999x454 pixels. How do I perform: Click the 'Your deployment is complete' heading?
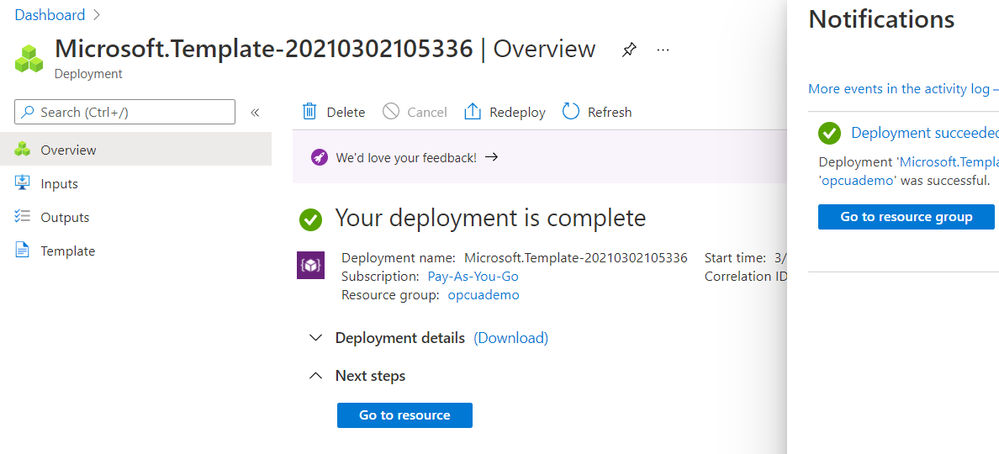point(491,218)
